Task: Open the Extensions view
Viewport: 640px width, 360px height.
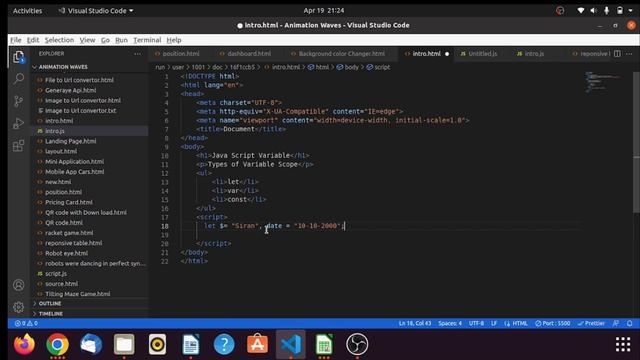Action: click(18, 146)
